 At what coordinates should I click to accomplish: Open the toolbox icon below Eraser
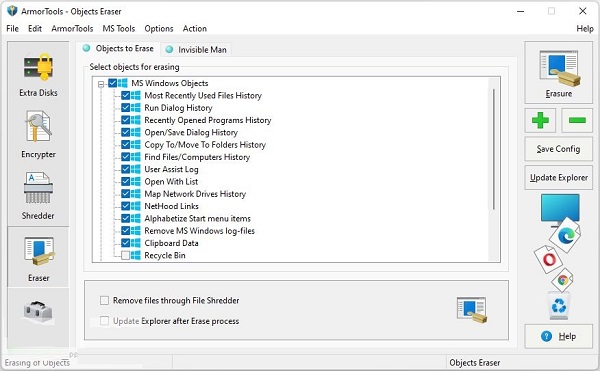coord(38,311)
